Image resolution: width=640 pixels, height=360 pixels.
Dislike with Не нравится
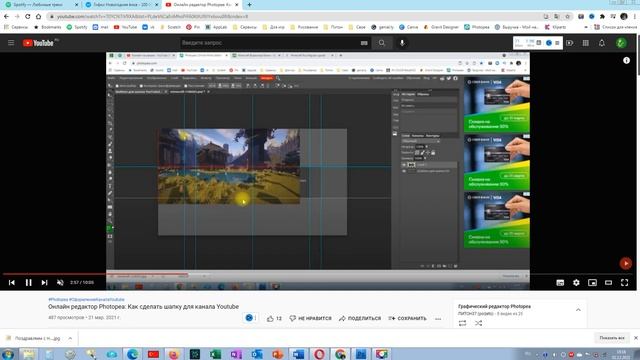(310, 318)
